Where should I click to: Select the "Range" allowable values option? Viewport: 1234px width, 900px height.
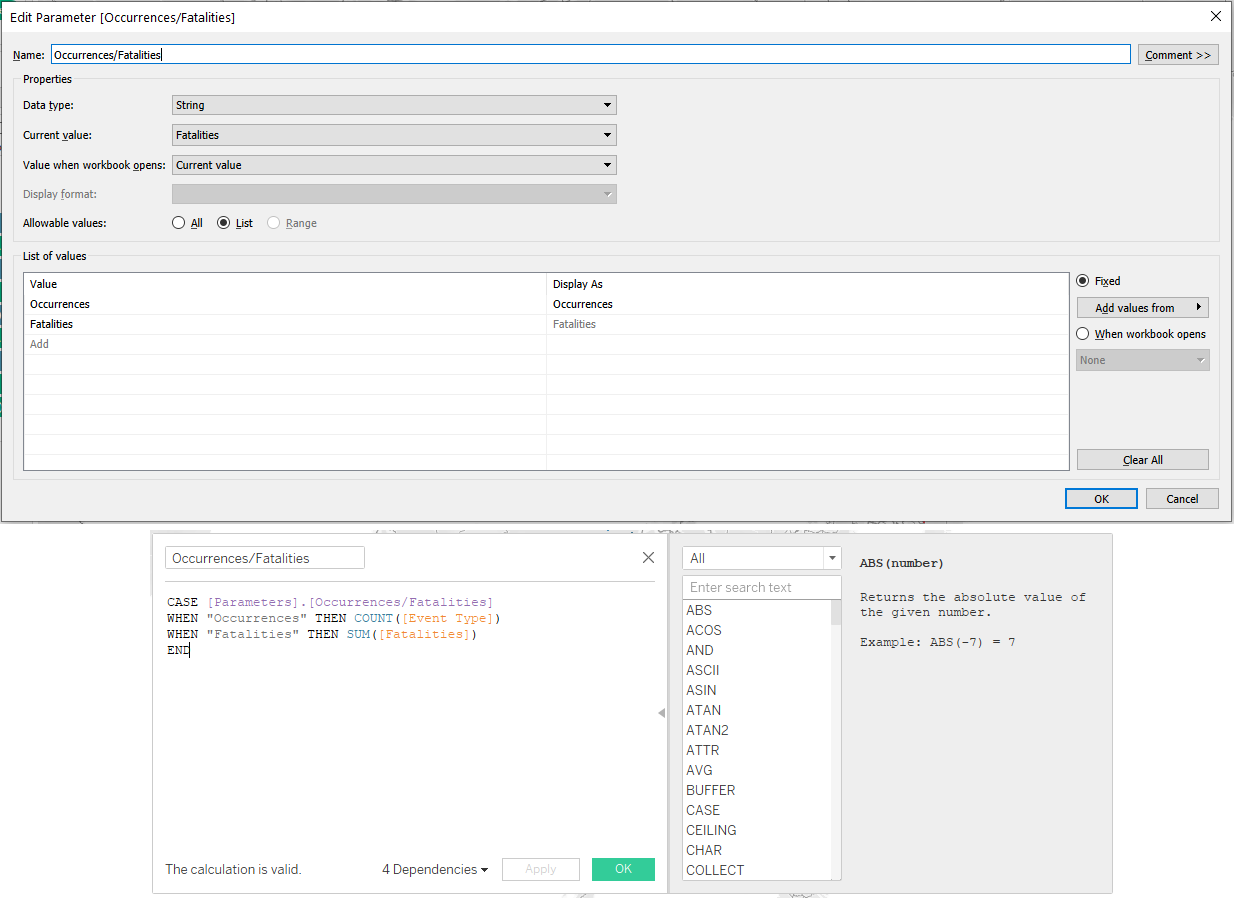[271, 222]
